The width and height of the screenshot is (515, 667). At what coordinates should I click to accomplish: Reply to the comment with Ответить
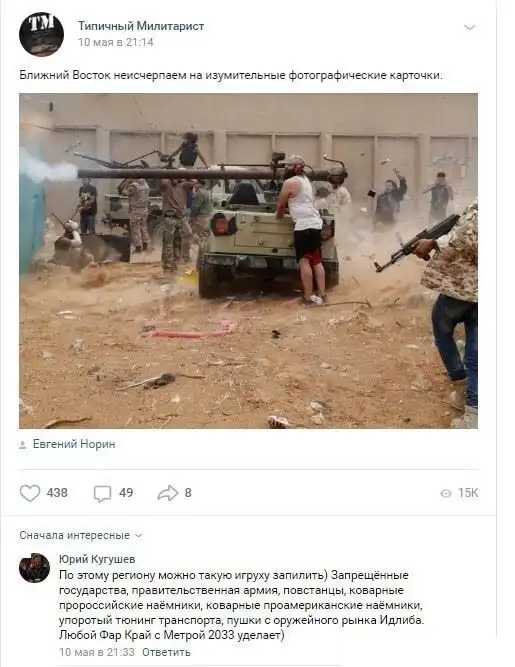click(166, 652)
